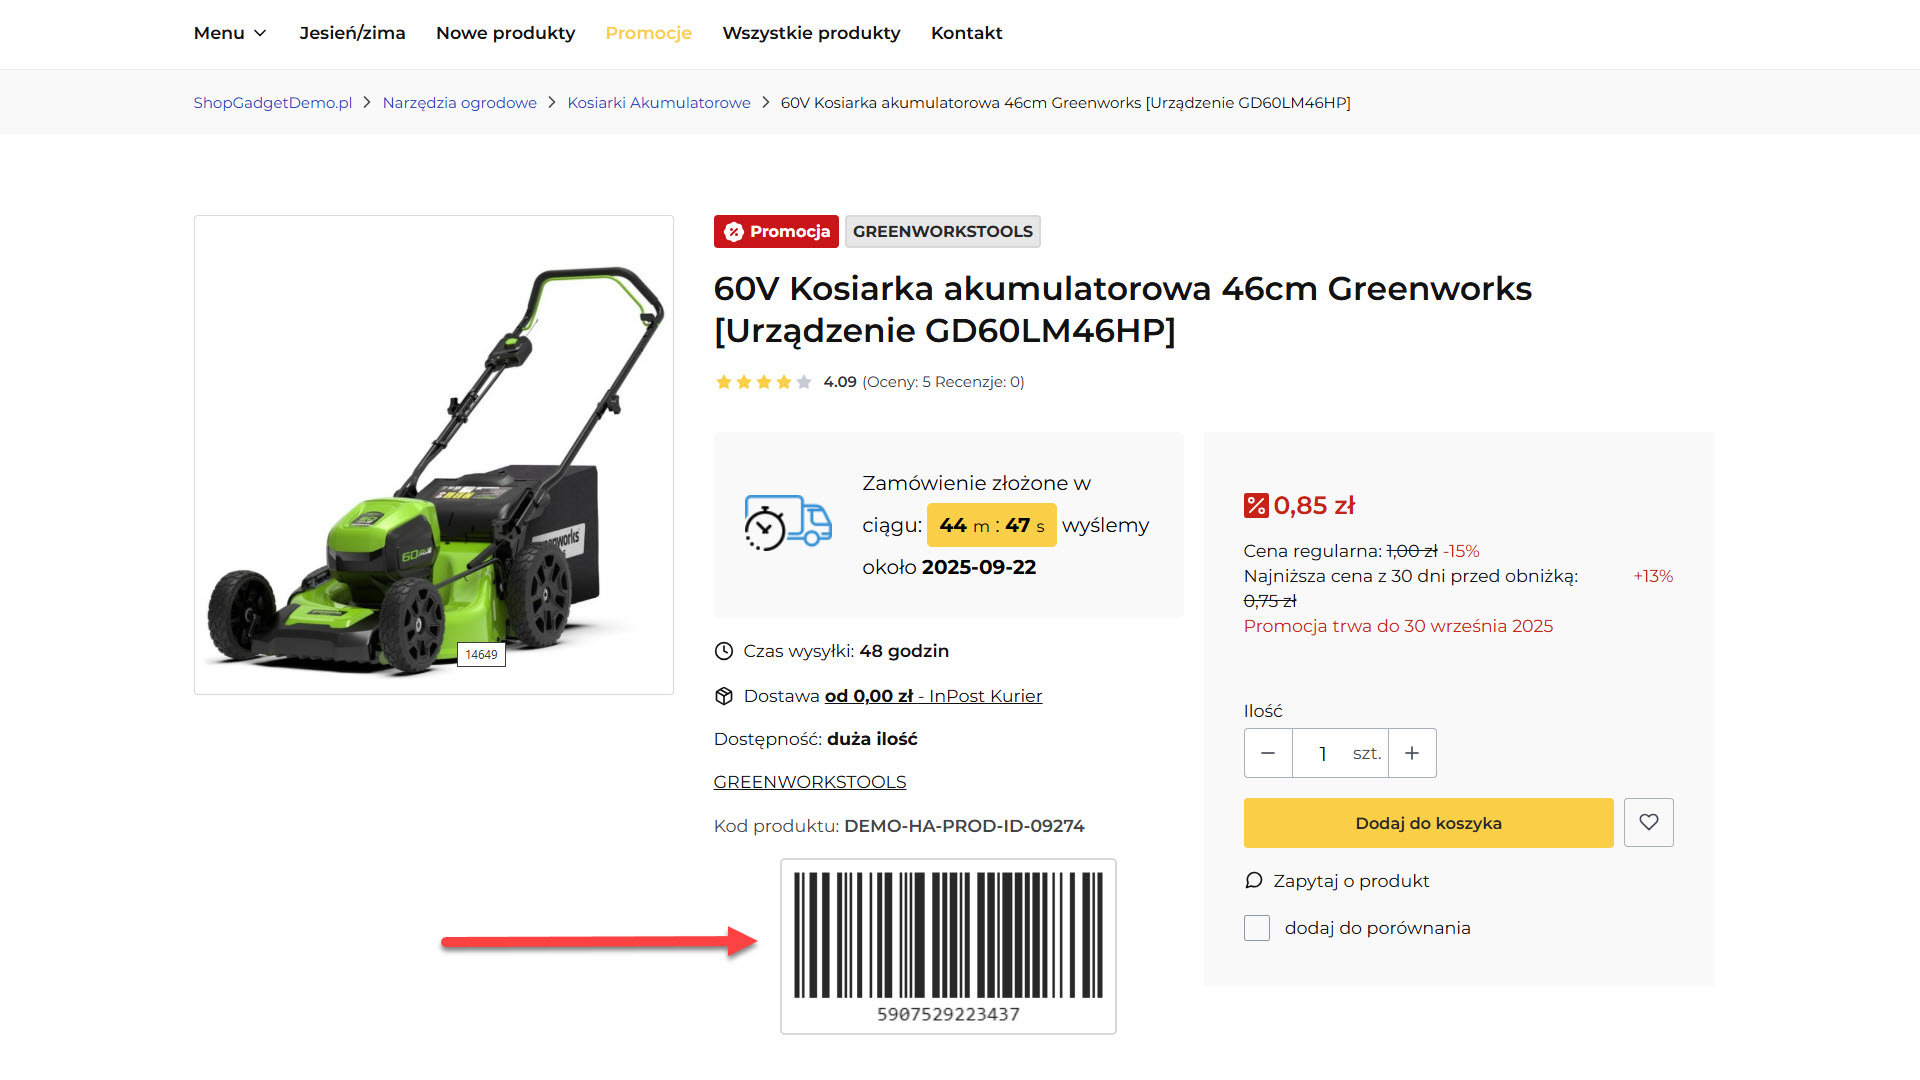Open the lawn mower product image

click(x=434, y=455)
